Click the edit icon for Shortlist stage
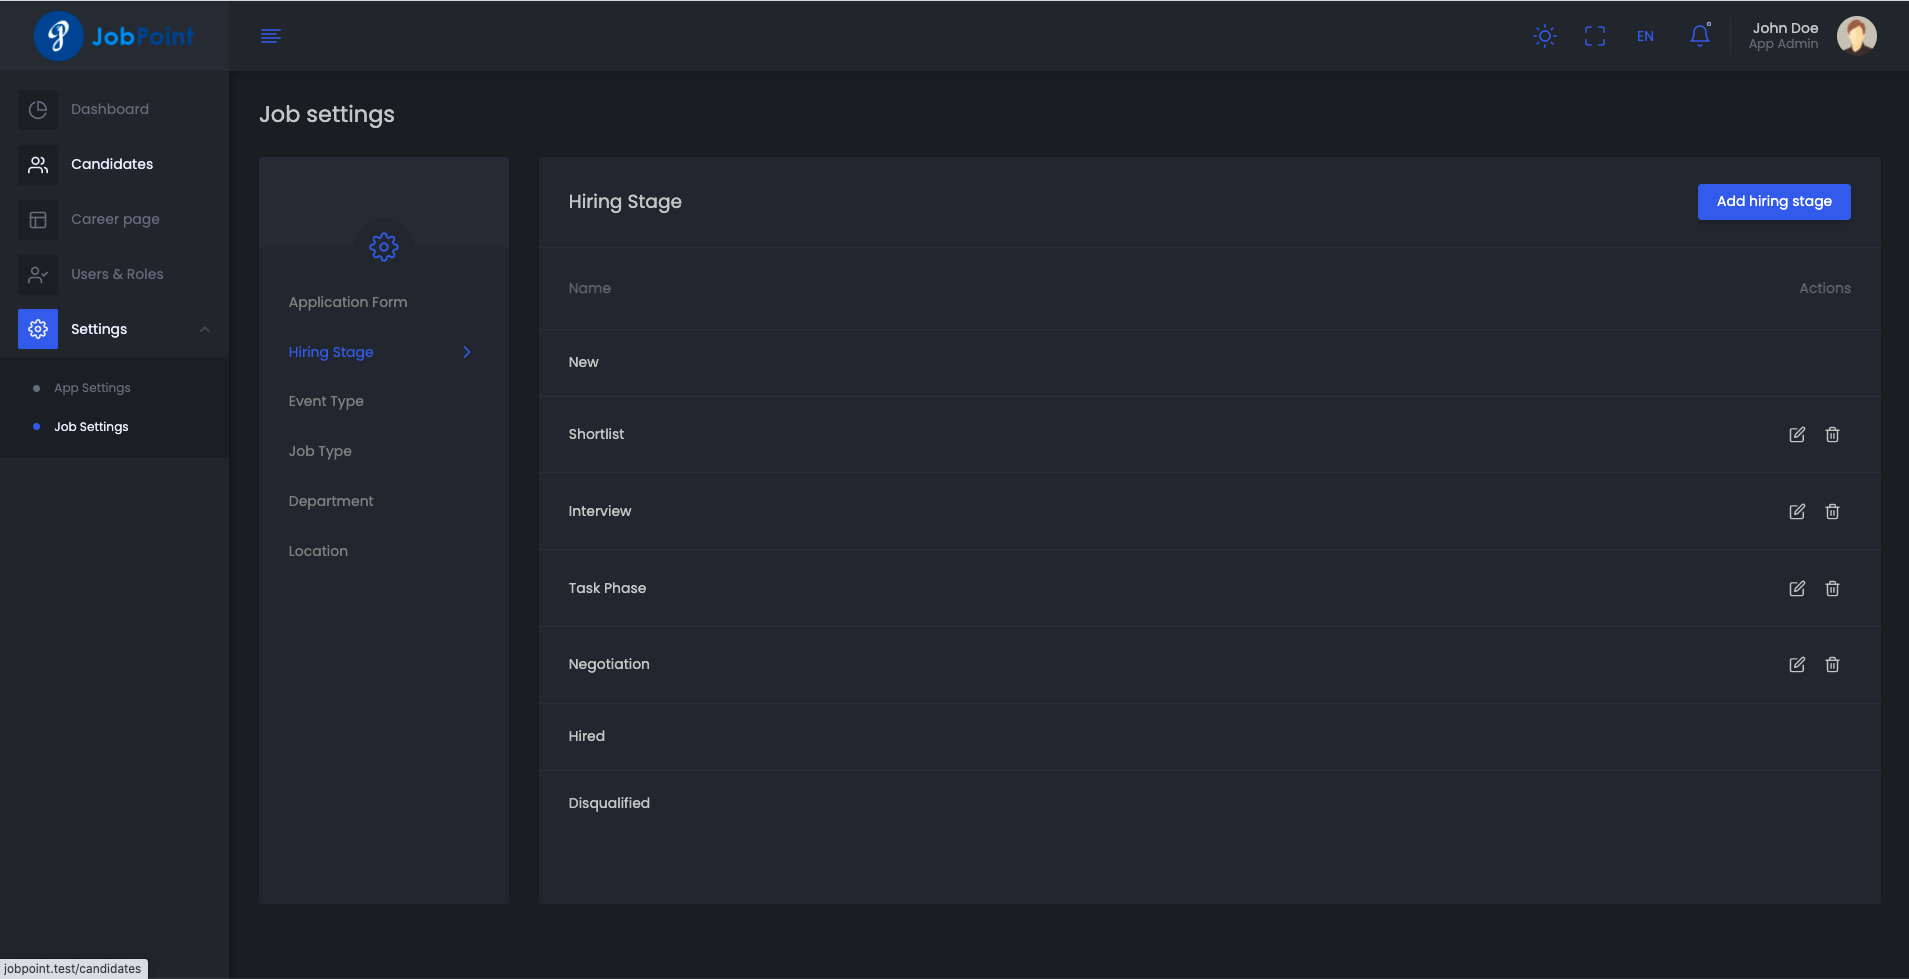Viewport: 1909px width, 979px height. 1796,434
